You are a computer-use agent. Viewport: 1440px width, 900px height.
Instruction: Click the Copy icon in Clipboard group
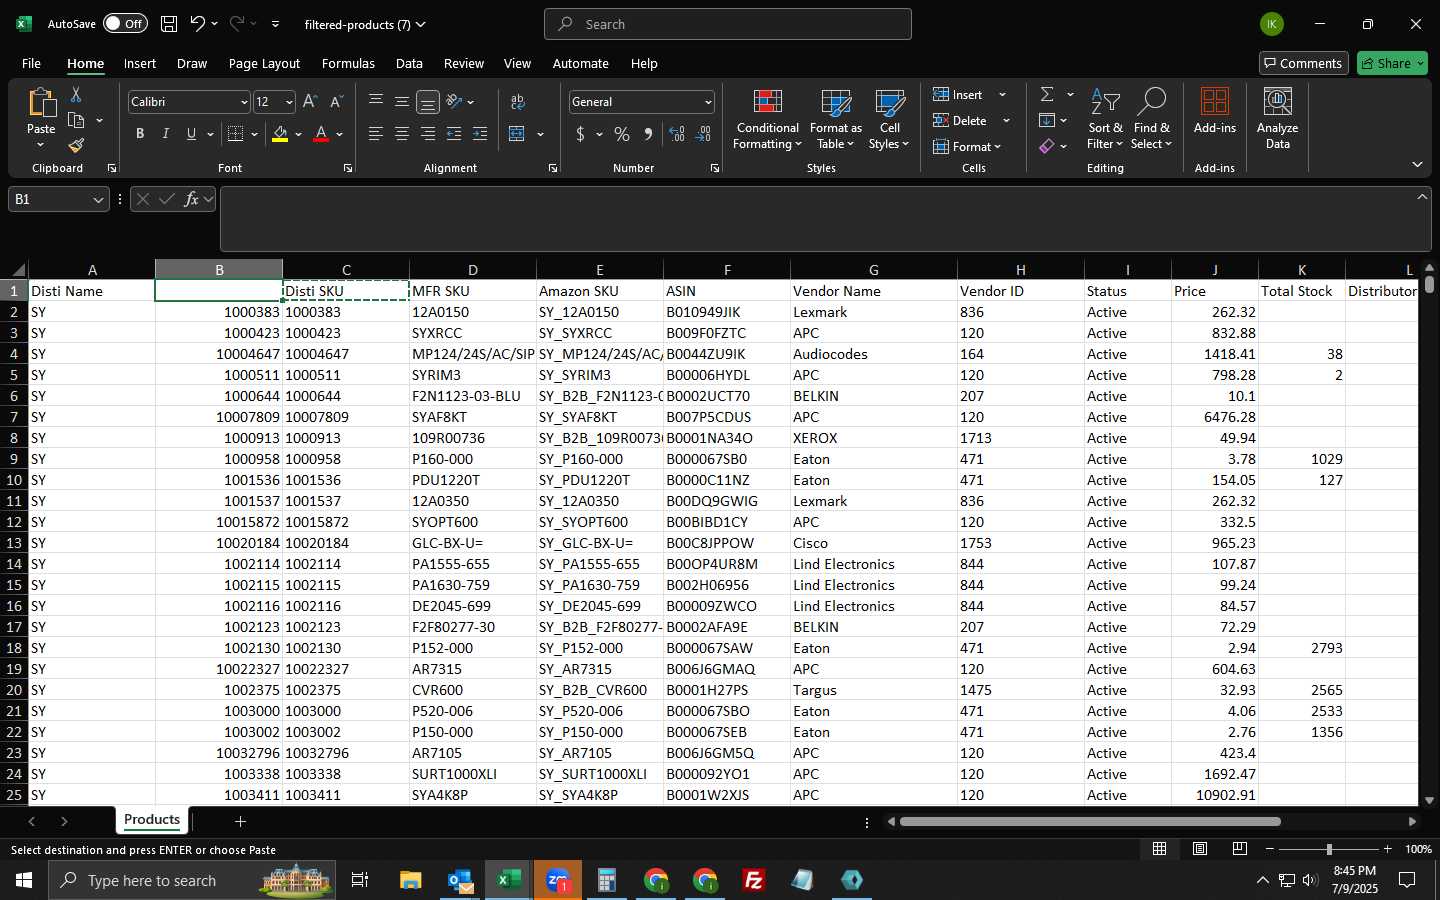pos(76,121)
